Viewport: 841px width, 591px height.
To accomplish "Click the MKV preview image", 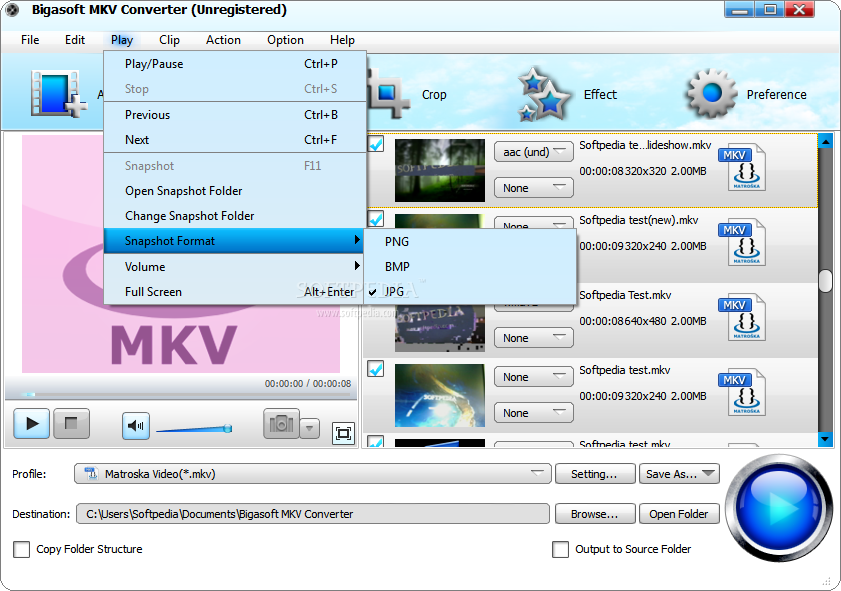I will point(181,254).
